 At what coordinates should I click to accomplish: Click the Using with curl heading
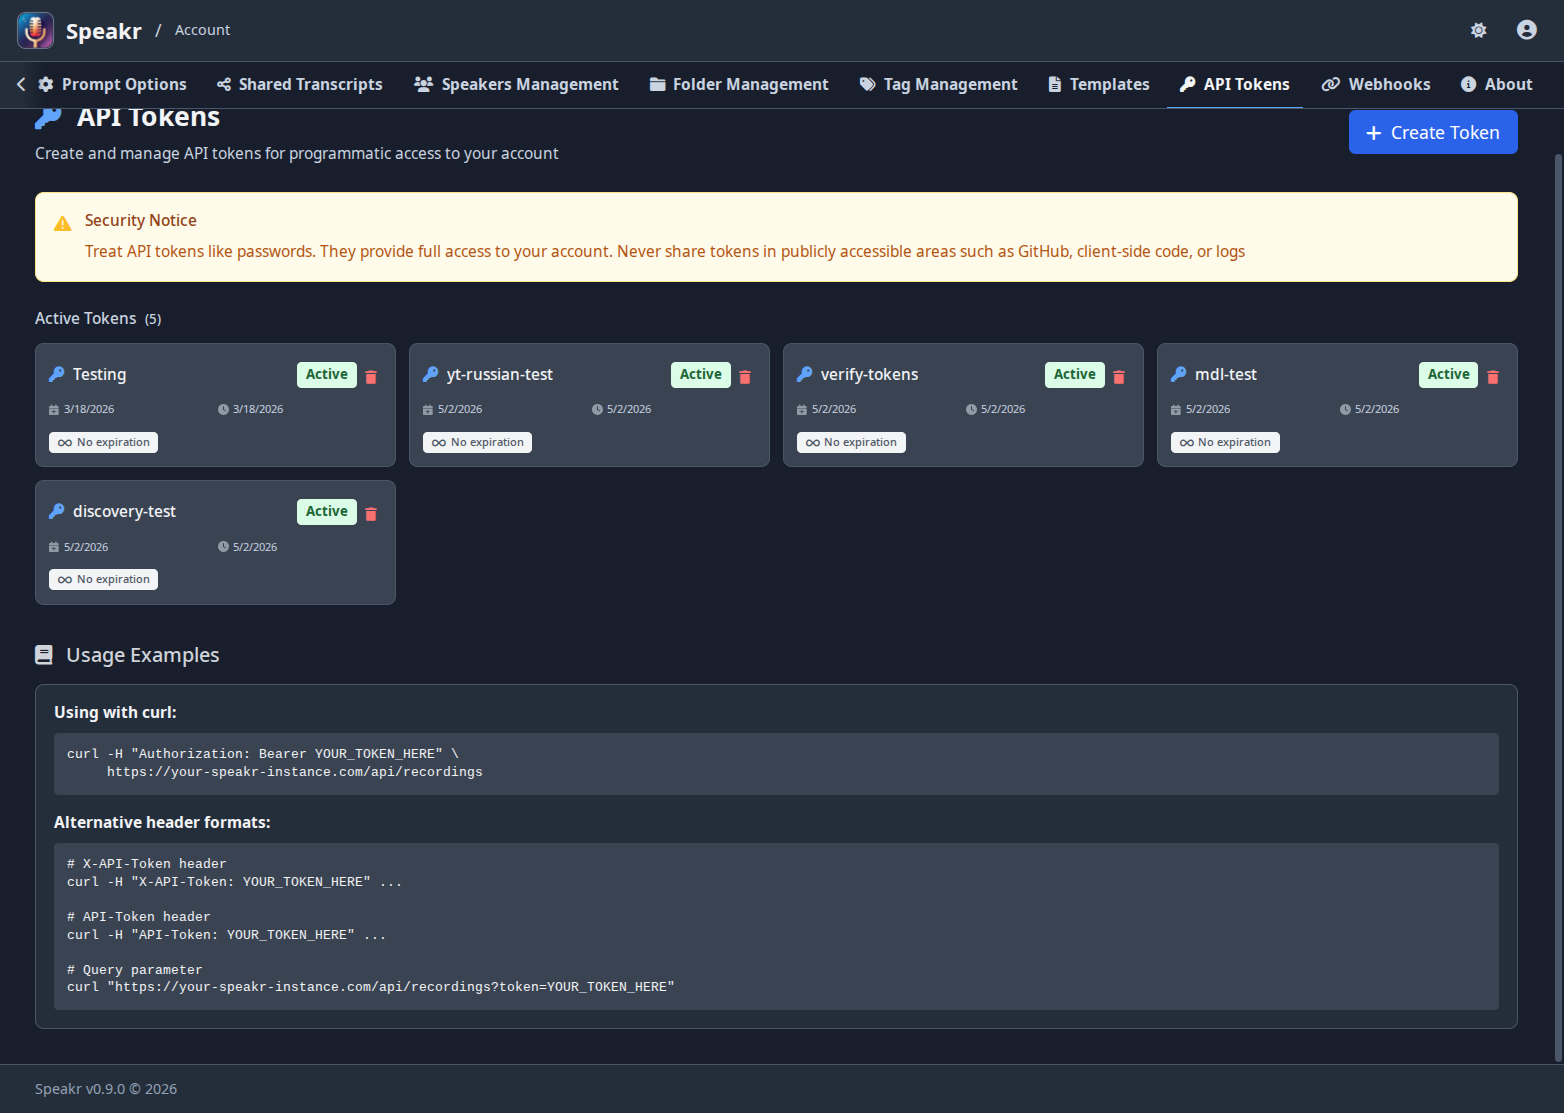coord(115,712)
